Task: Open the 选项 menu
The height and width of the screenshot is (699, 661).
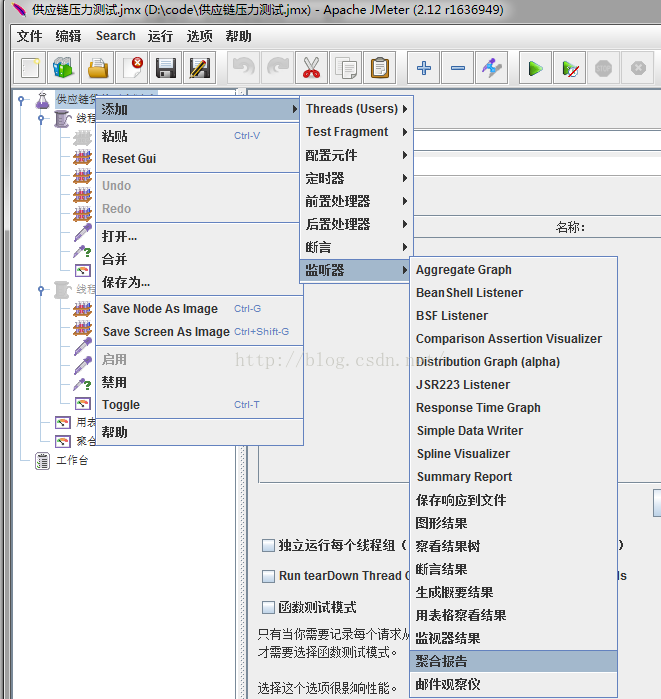Action: 199,36
